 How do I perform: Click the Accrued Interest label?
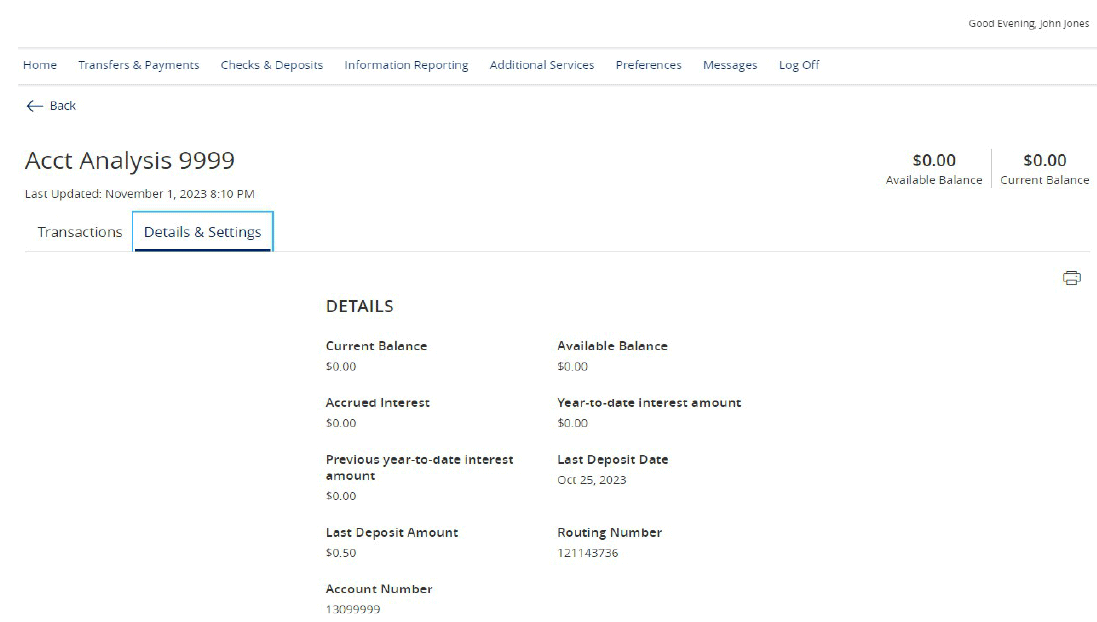[x=378, y=403]
